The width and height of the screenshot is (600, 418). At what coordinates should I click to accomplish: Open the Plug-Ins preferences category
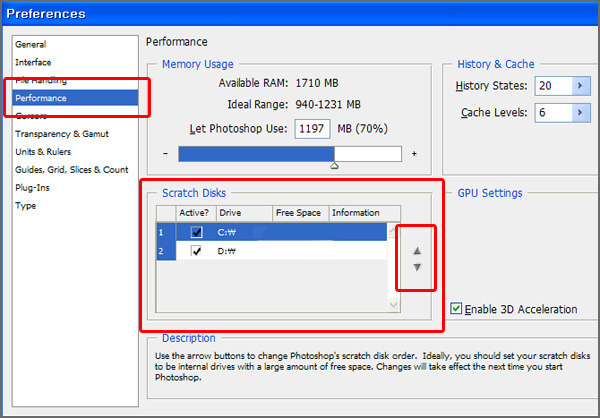click(x=32, y=188)
